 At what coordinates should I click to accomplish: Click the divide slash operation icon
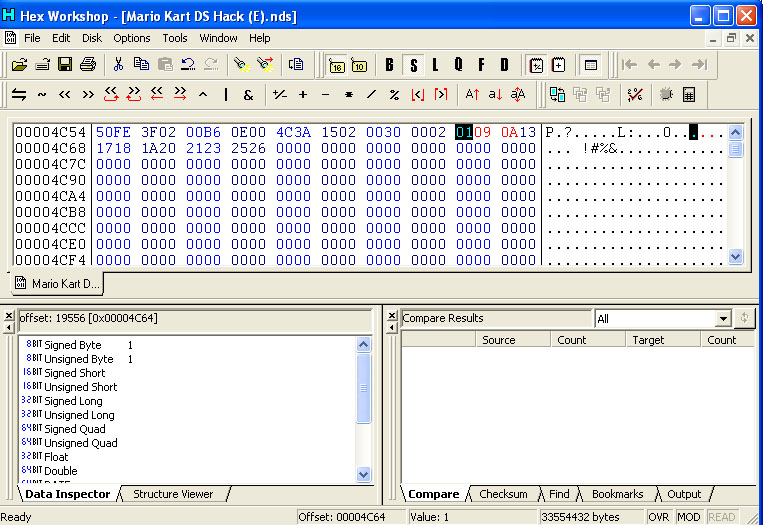click(x=371, y=94)
